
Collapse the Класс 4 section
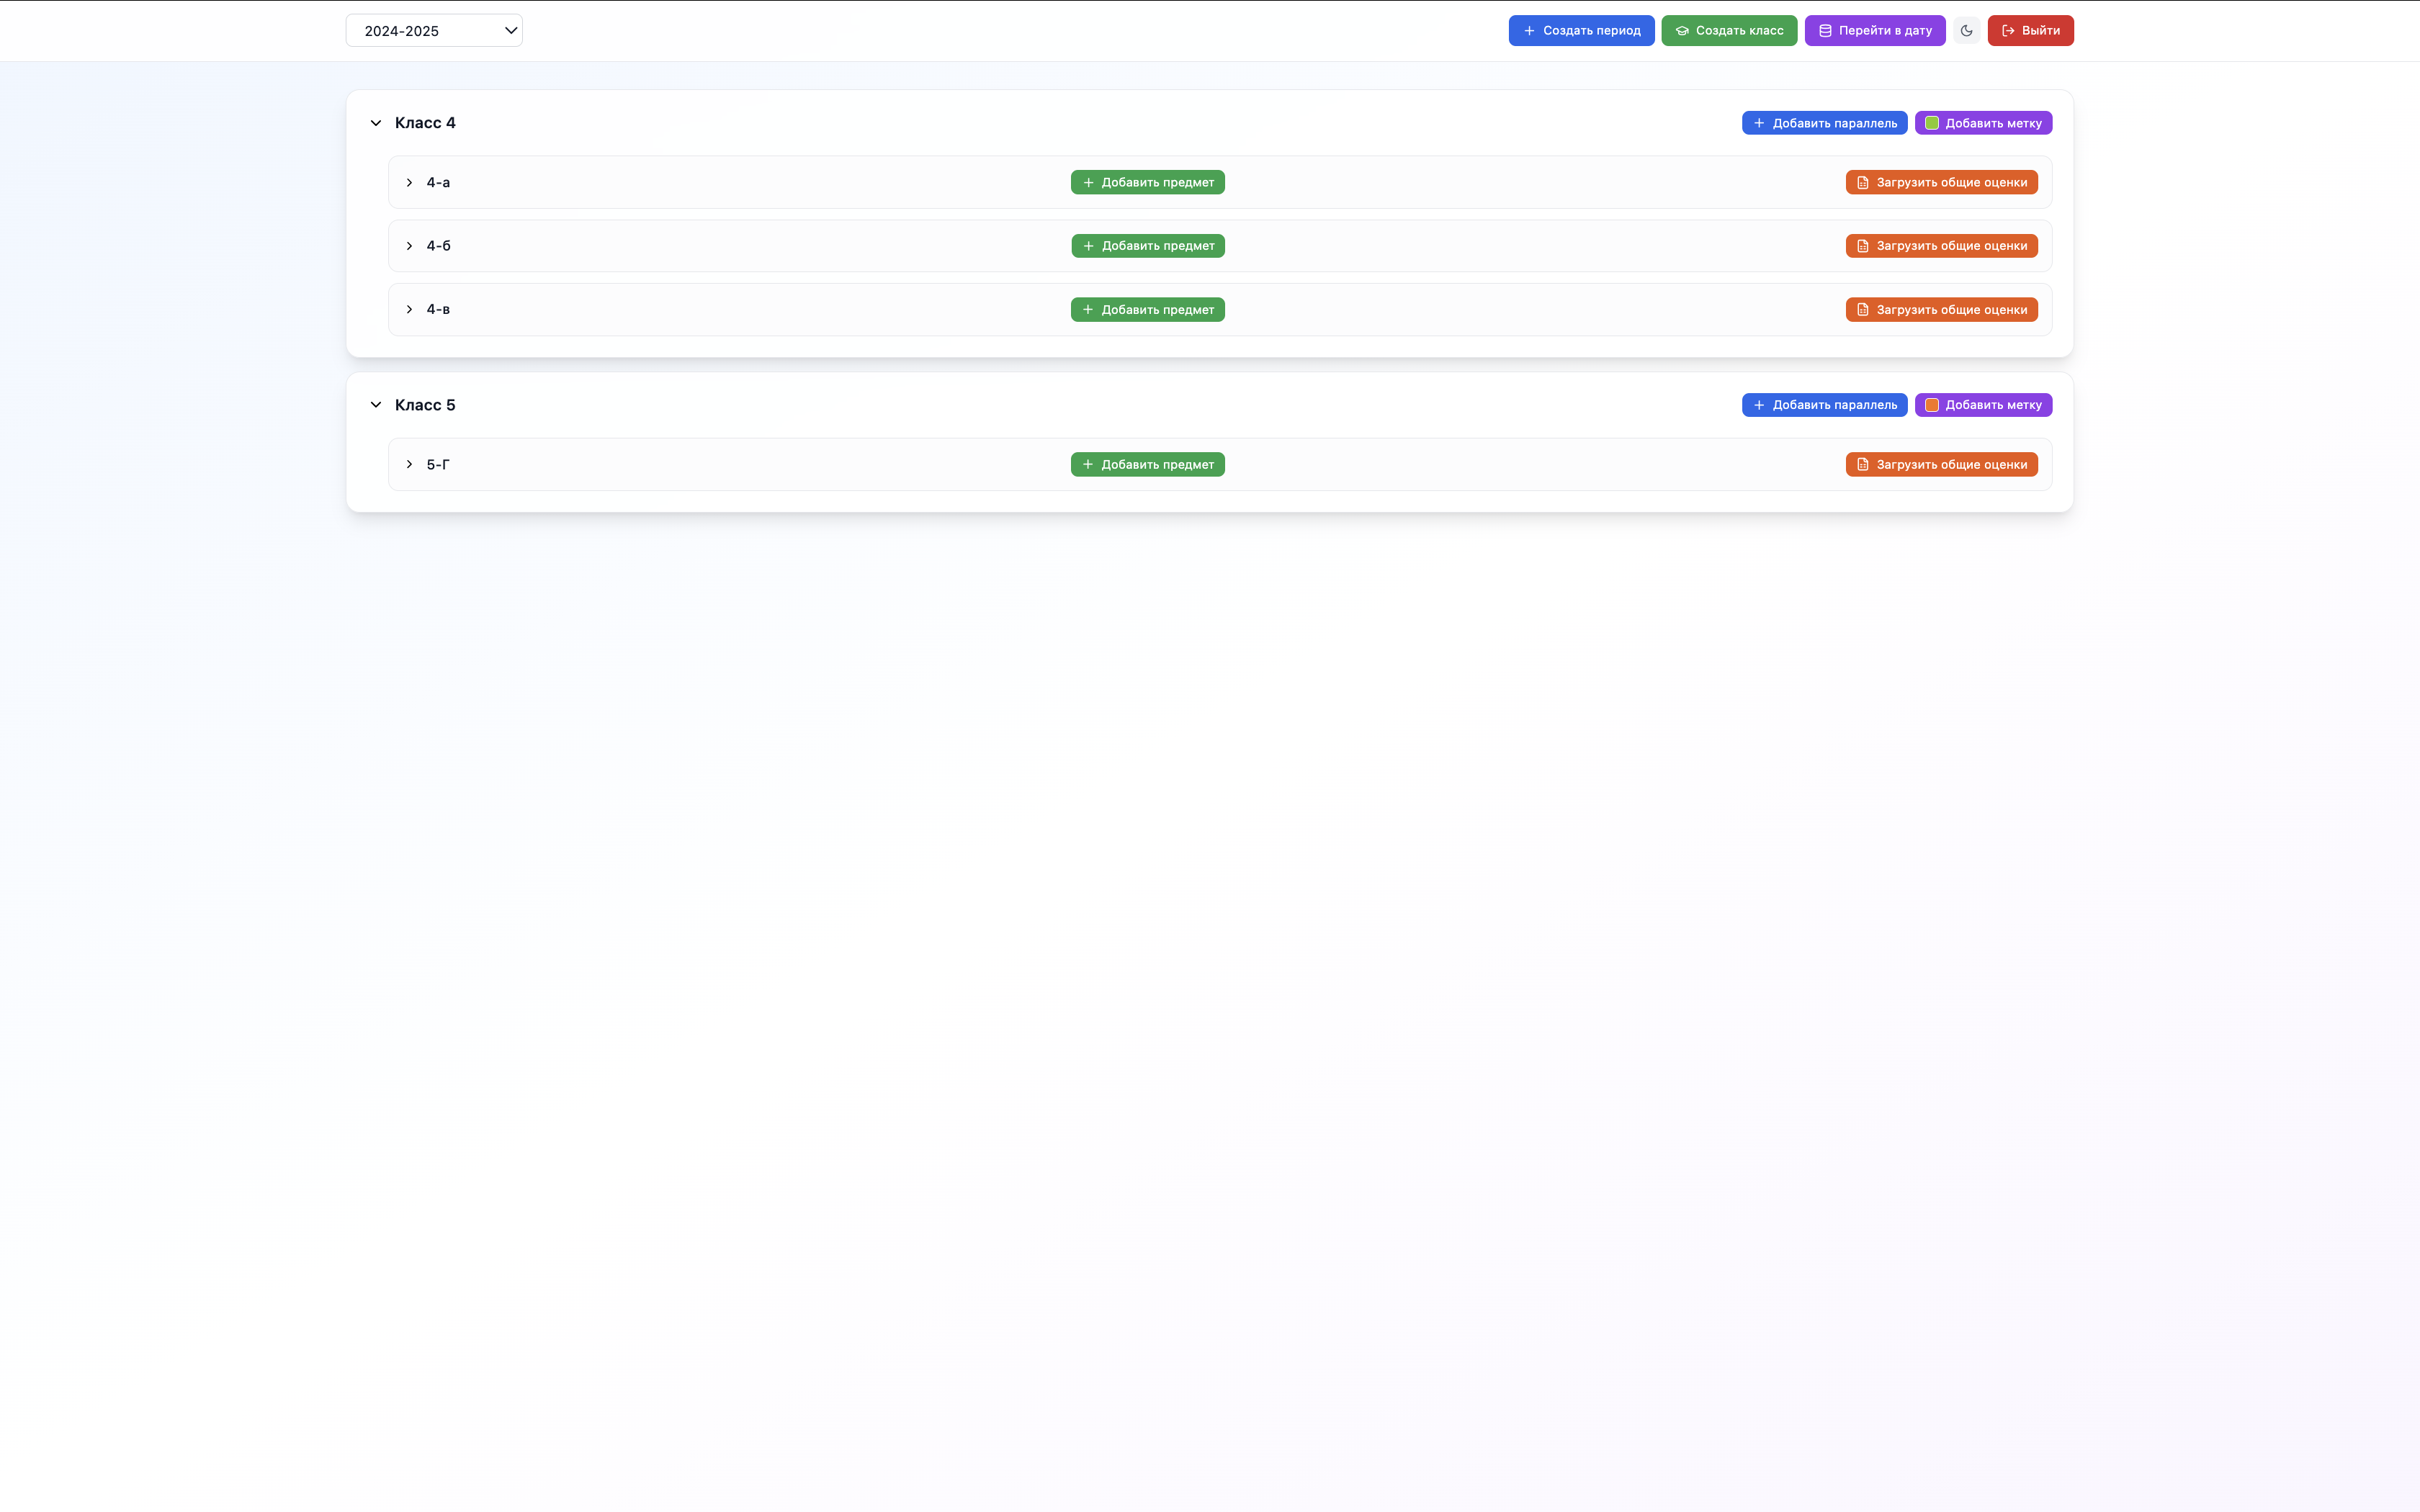(376, 123)
